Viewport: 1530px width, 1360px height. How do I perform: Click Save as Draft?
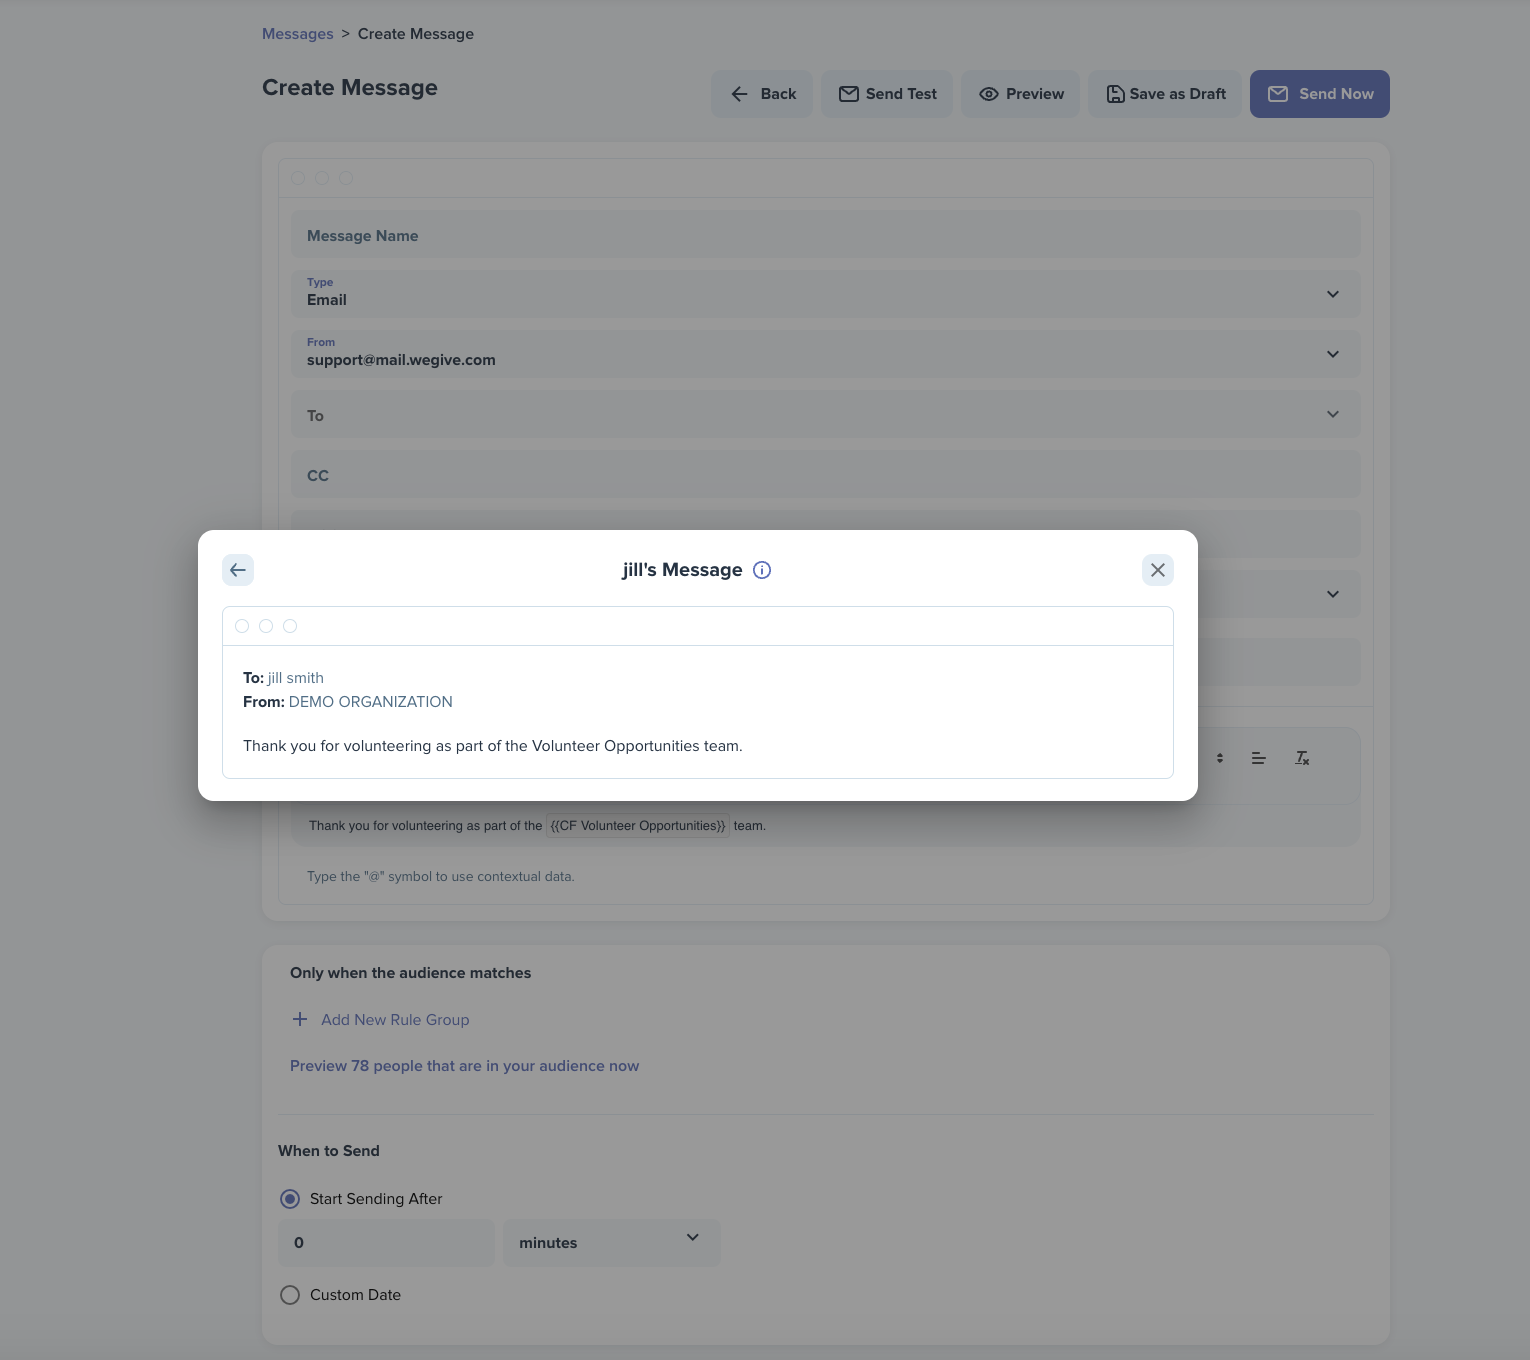pyautogui.click(x=1165, y=94)
